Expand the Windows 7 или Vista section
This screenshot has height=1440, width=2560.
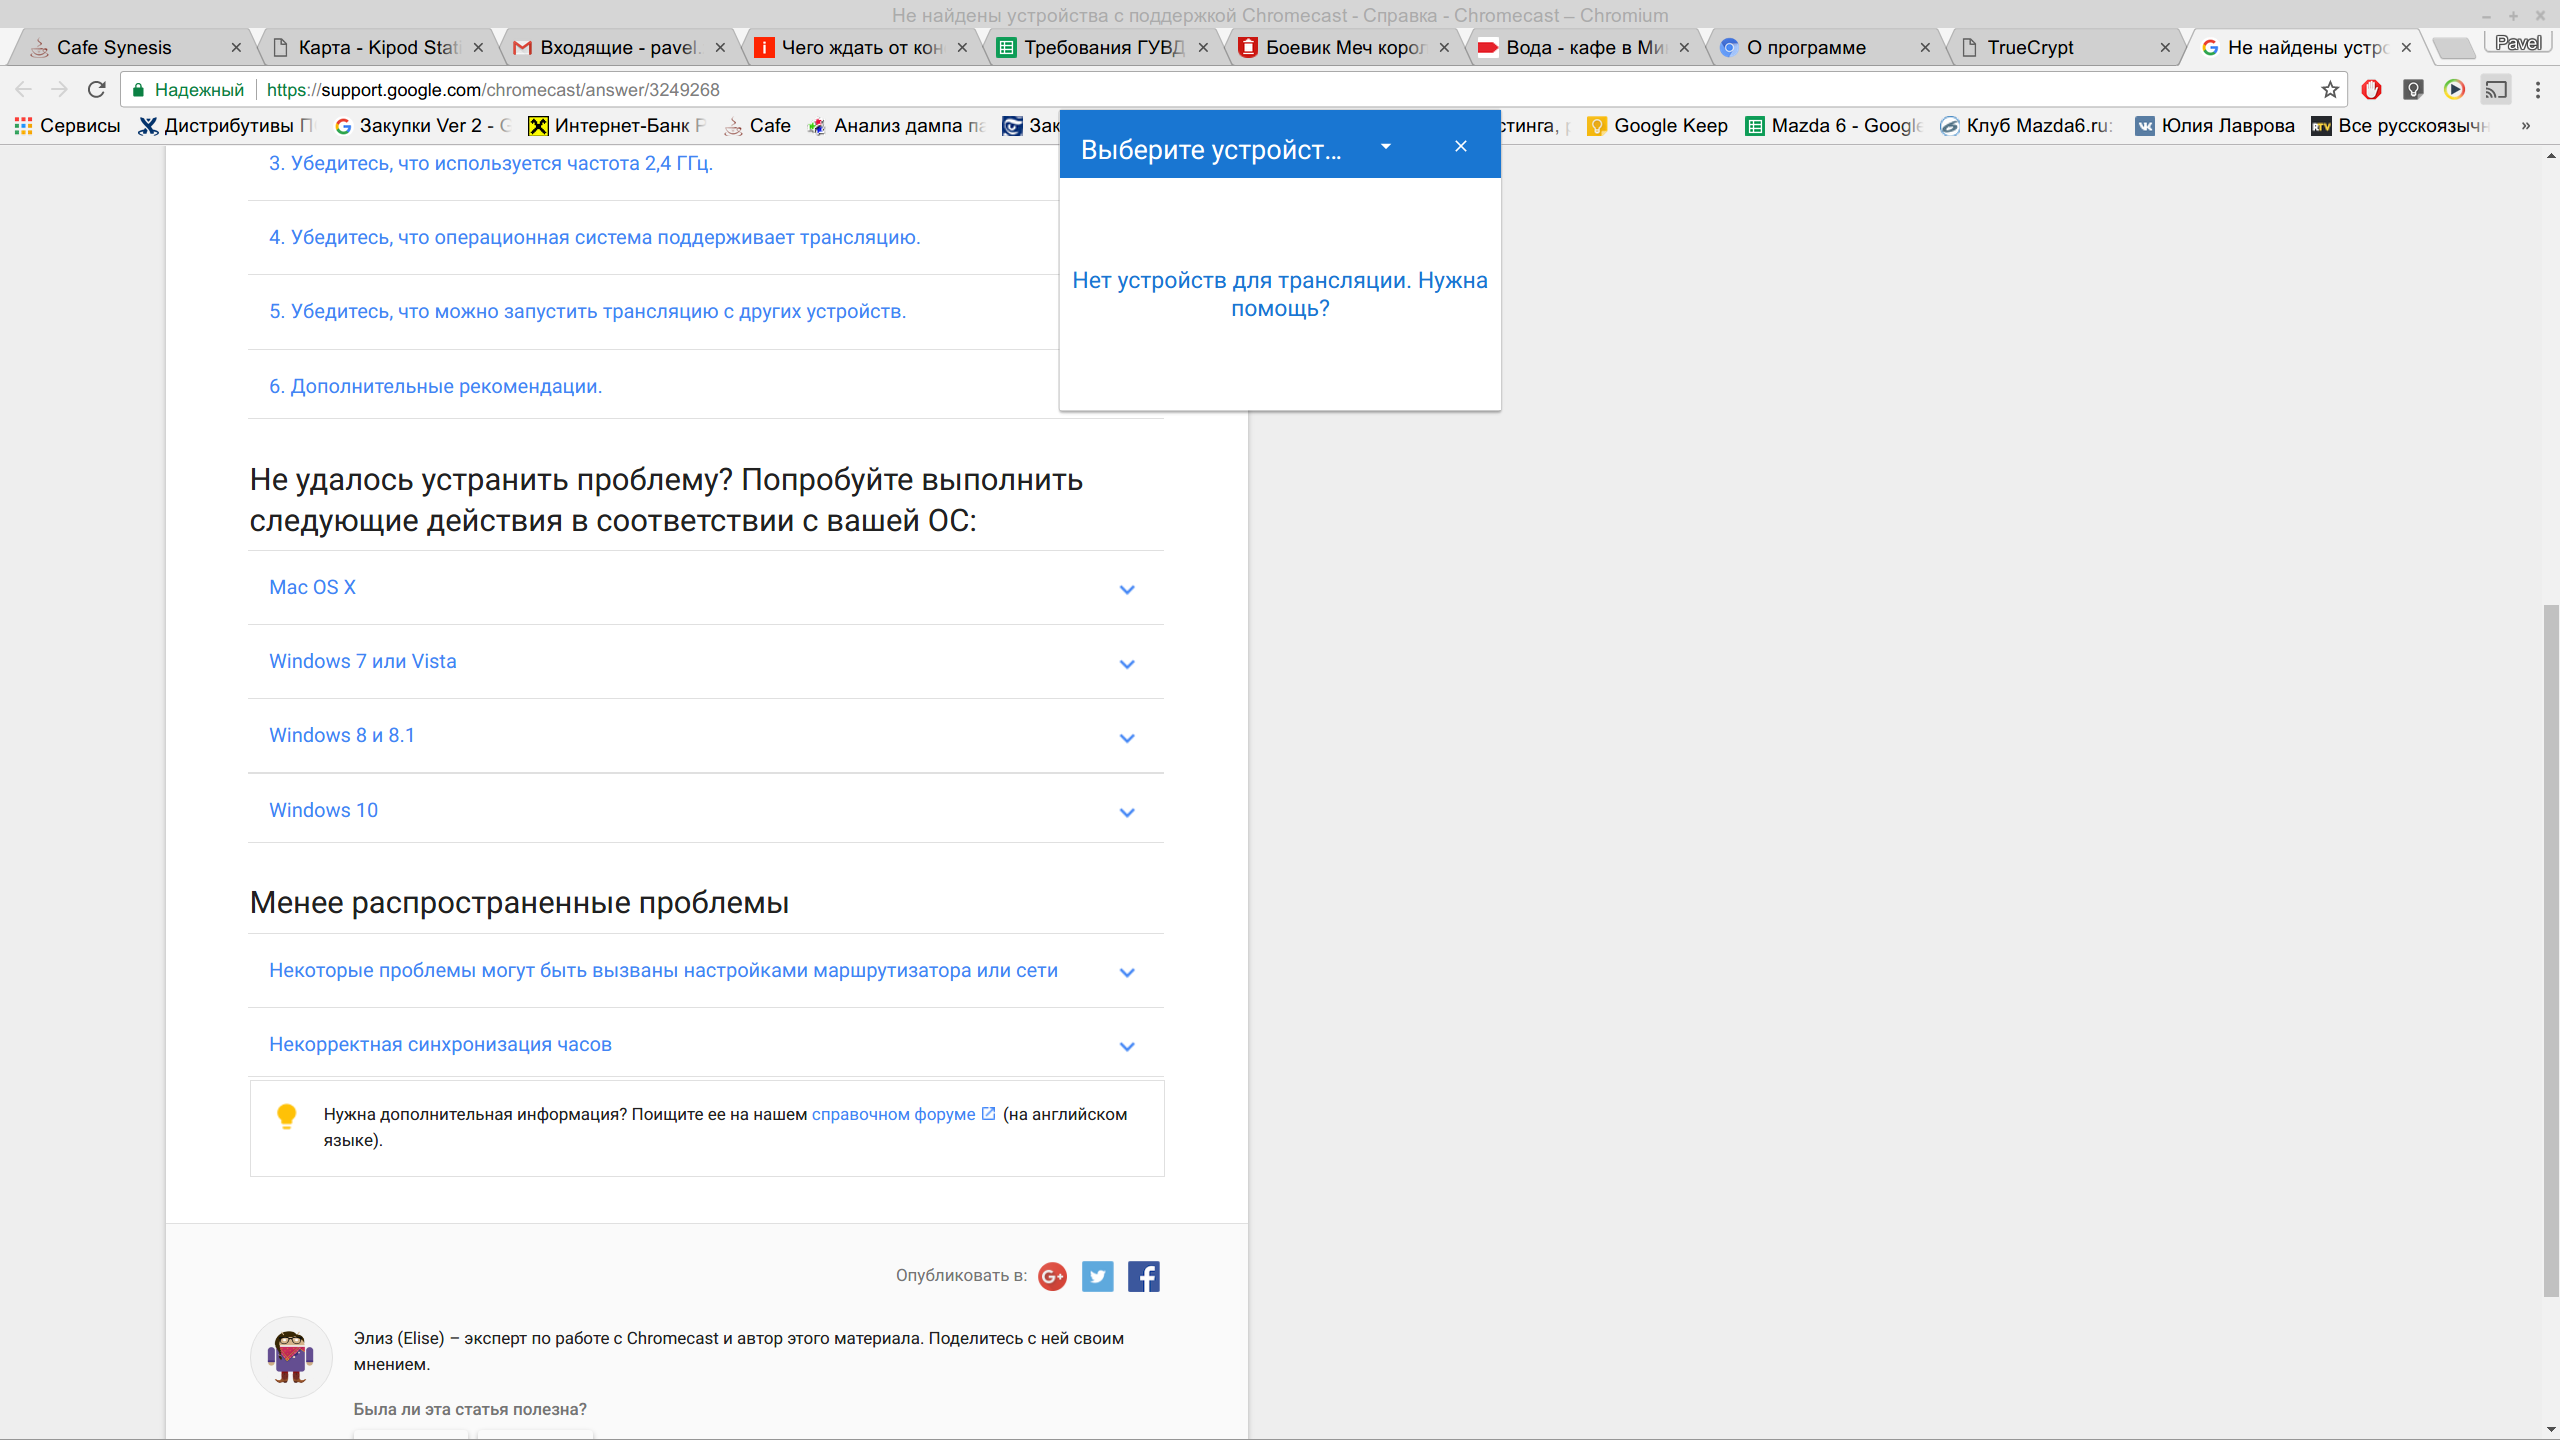click(x=706, y=662)
